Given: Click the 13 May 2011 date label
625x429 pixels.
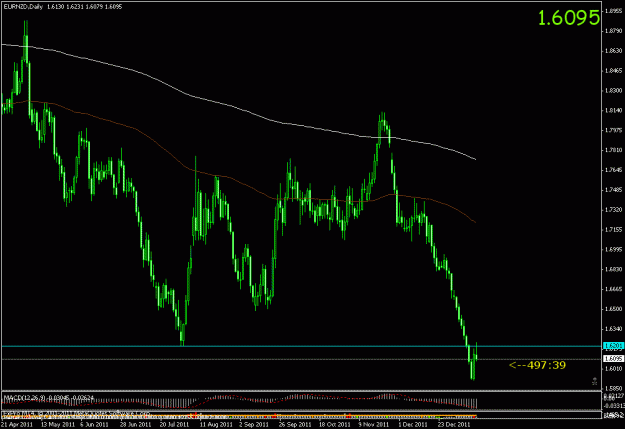Looking at the screenshot, I should point(58,425).
